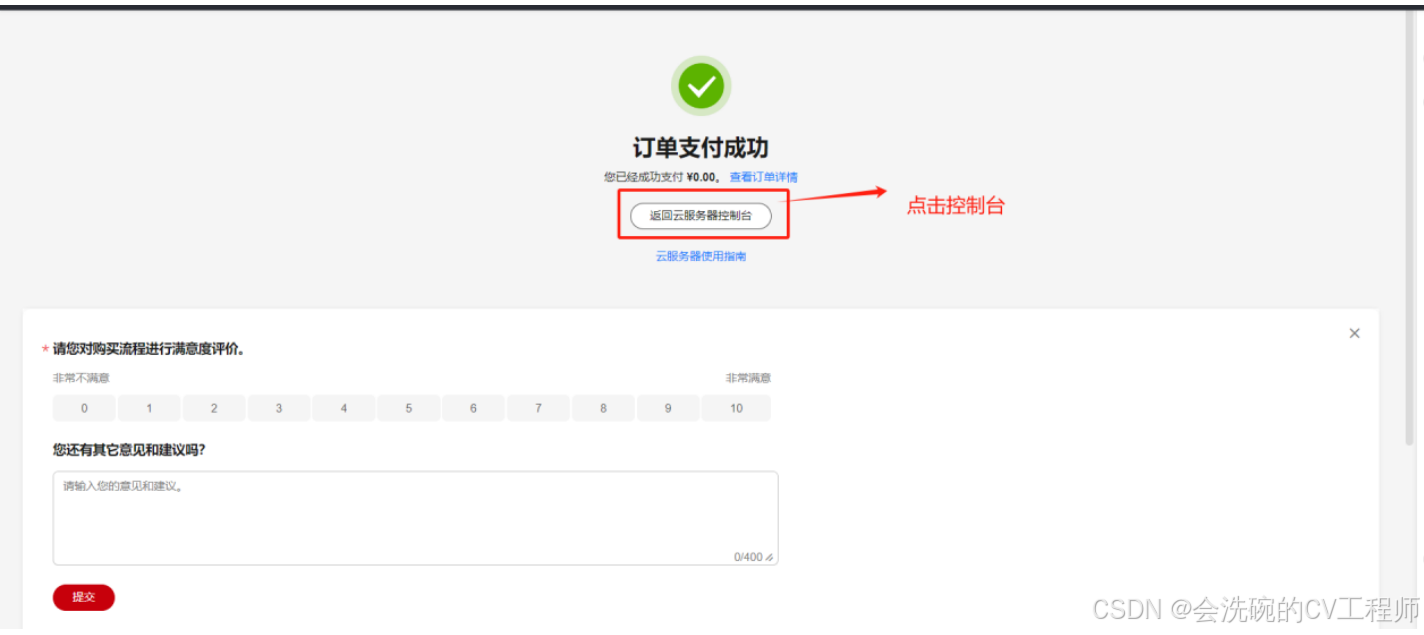The height and width of the screenshot is (635, 1424).
Task: Select satisfaction rating 7
Action: coord(538,408)
